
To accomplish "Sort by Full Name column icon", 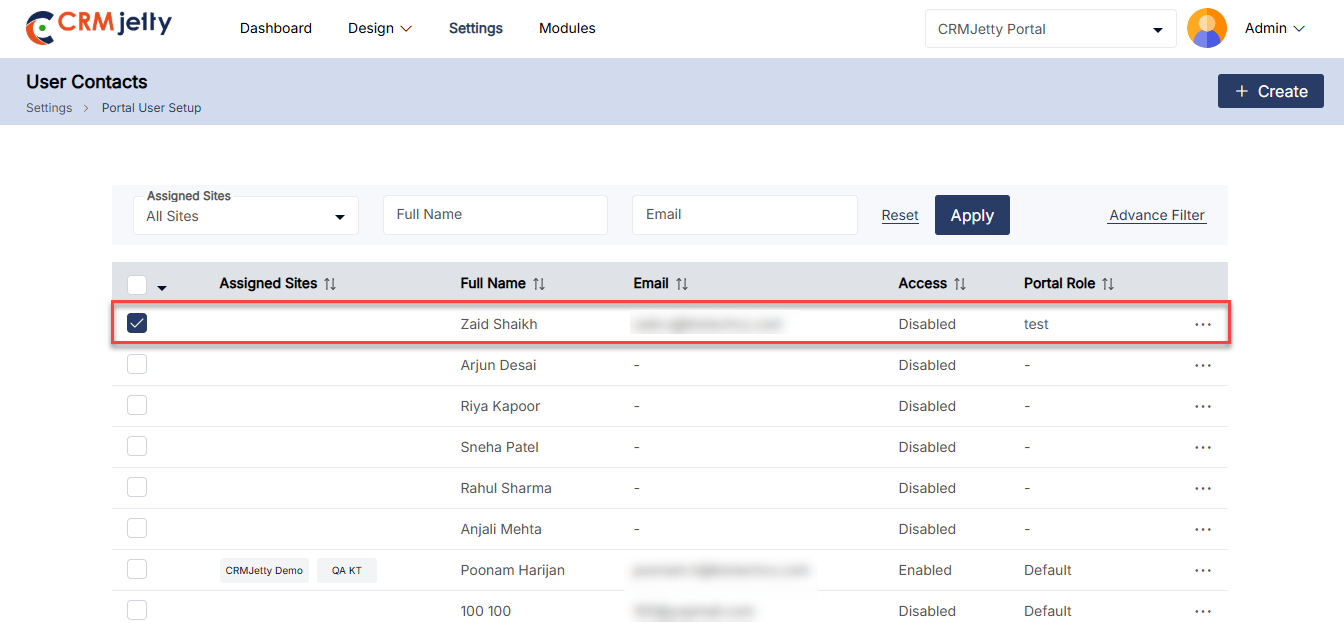I will [539, 284].
